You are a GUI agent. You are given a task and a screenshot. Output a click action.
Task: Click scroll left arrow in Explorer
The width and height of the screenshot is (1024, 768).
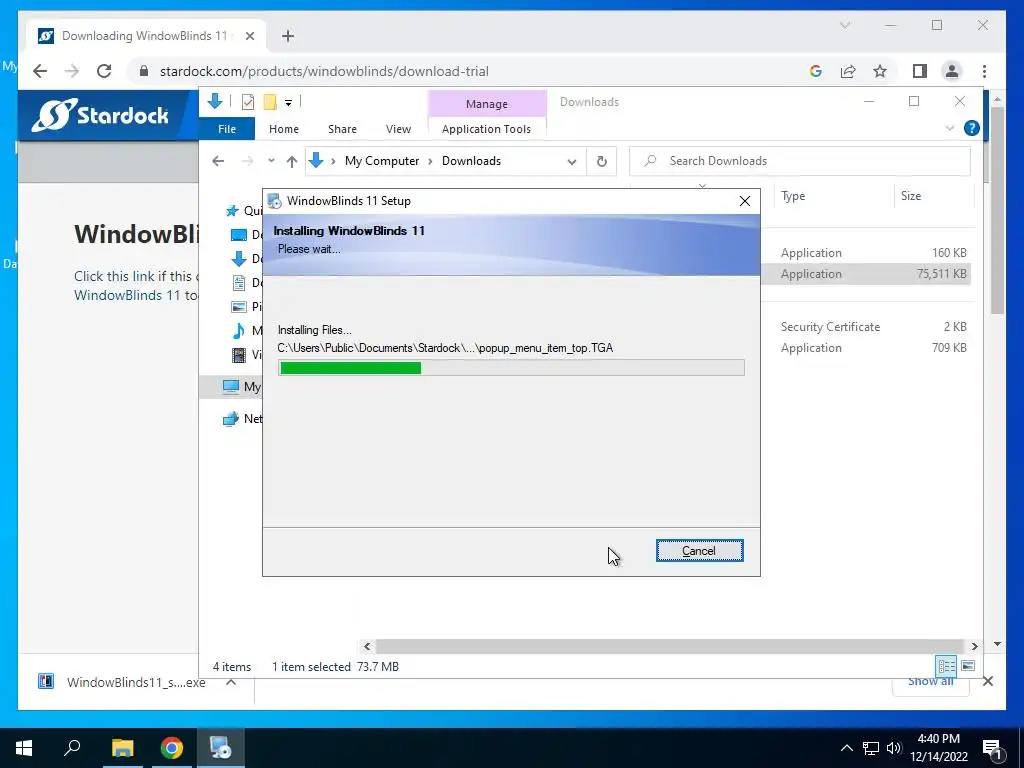[367, 646]
